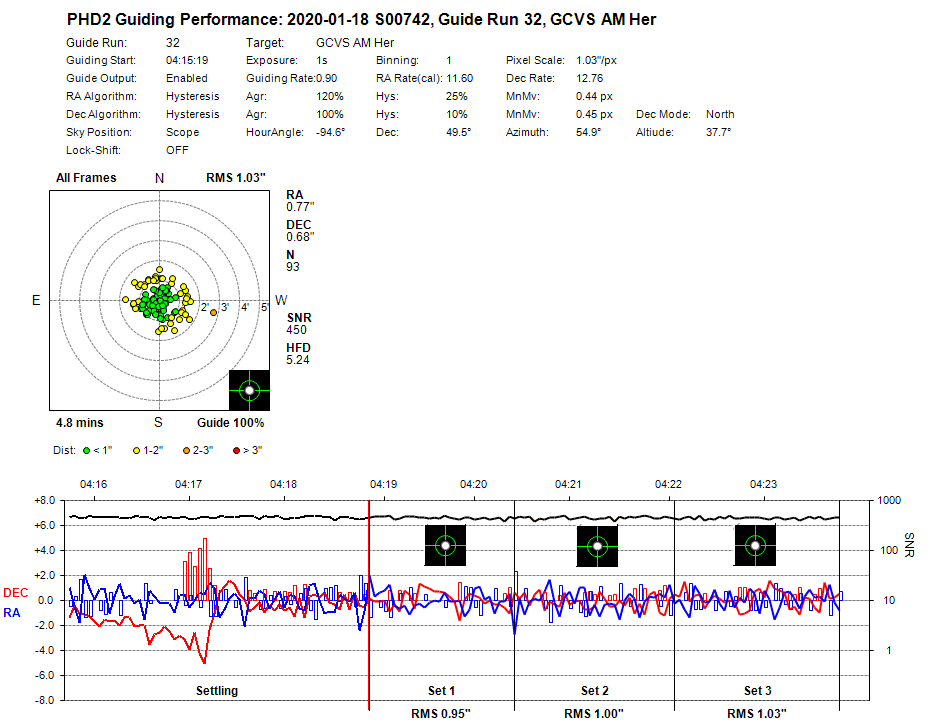Screen dimensions: 930x728
Task: Click the Set 3 guide star thumbnail
Action: [755, 545]
